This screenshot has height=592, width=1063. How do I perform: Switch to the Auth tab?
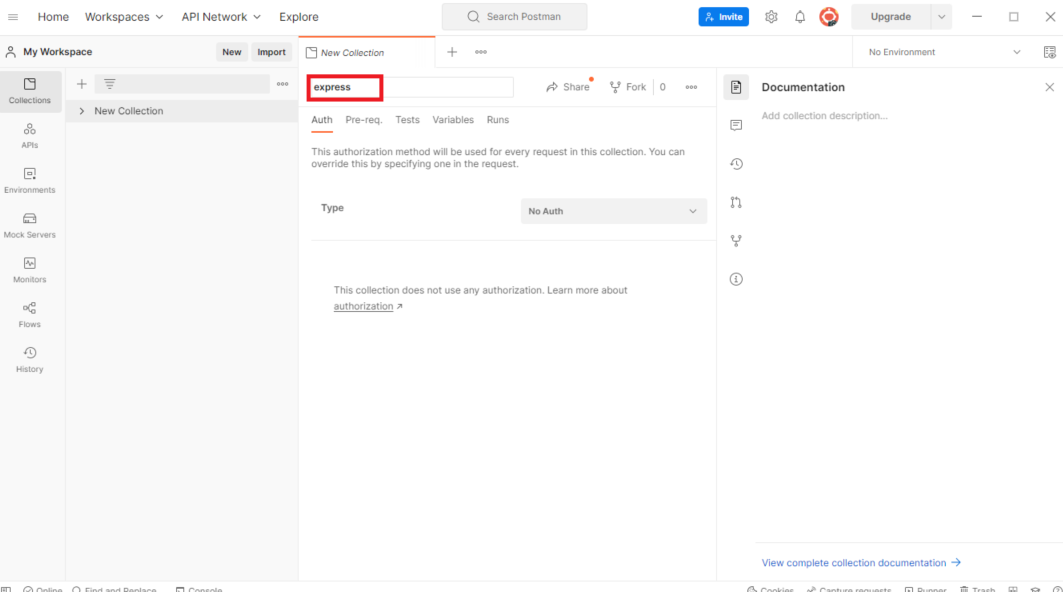(321, 120)
